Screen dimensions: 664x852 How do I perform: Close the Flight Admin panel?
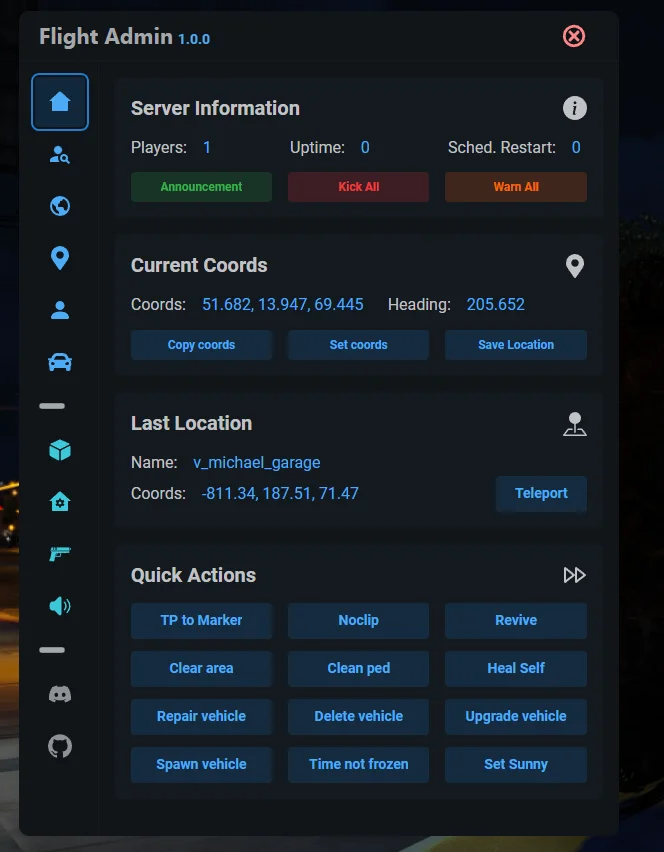574,37
